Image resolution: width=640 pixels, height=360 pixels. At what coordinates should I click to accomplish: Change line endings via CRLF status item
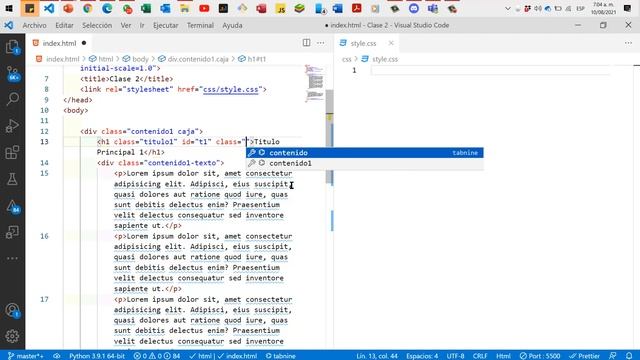click(480, 356)
